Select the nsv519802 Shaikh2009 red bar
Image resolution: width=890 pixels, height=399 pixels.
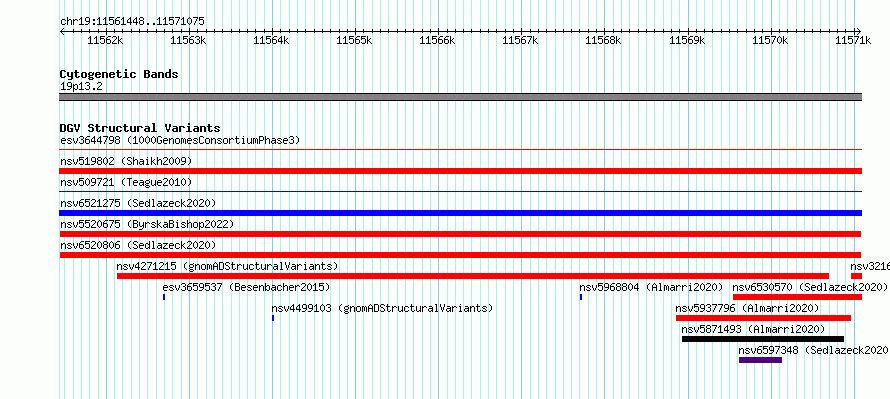(x=460, y=171)
